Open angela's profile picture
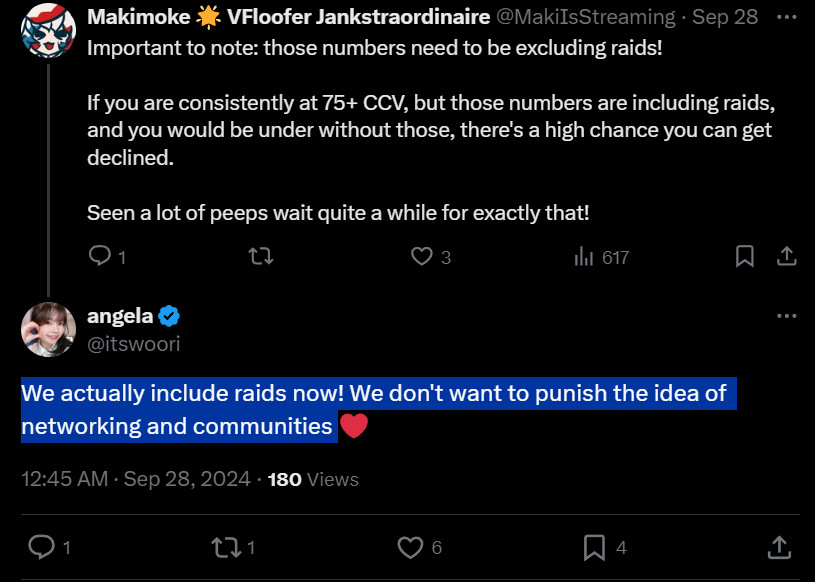 [48, 329]
